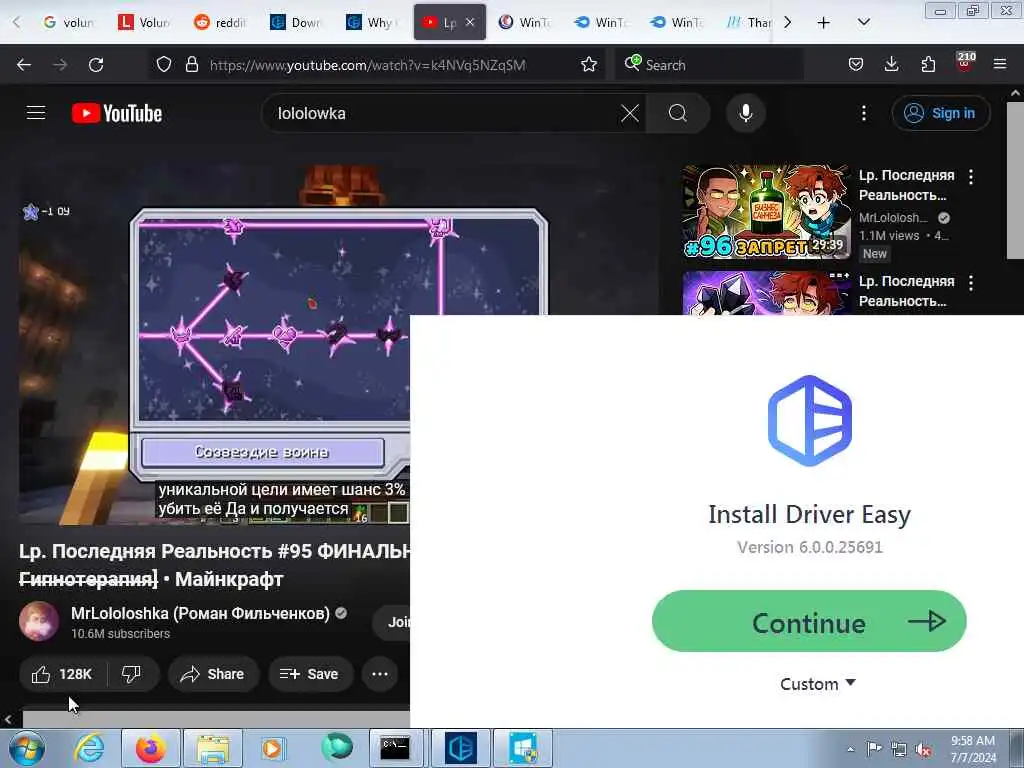Click the green Continue button
The height and width of the screenshot is (768, 1024).
click(808, 621)
